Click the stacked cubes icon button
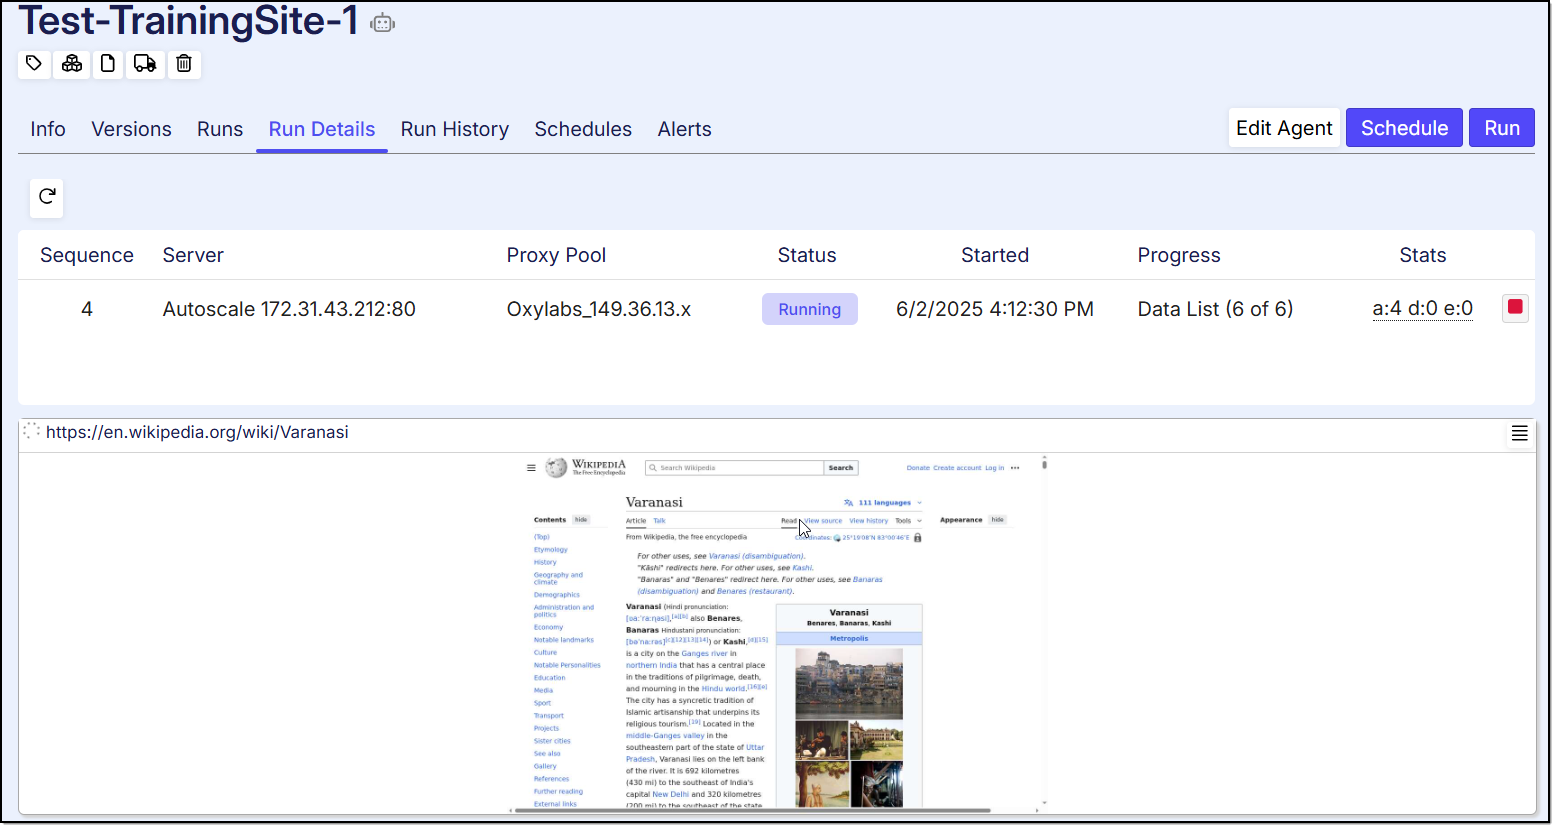Image resolution: width=1555 pixels, height=828 pixels. (x=72, y=64)
